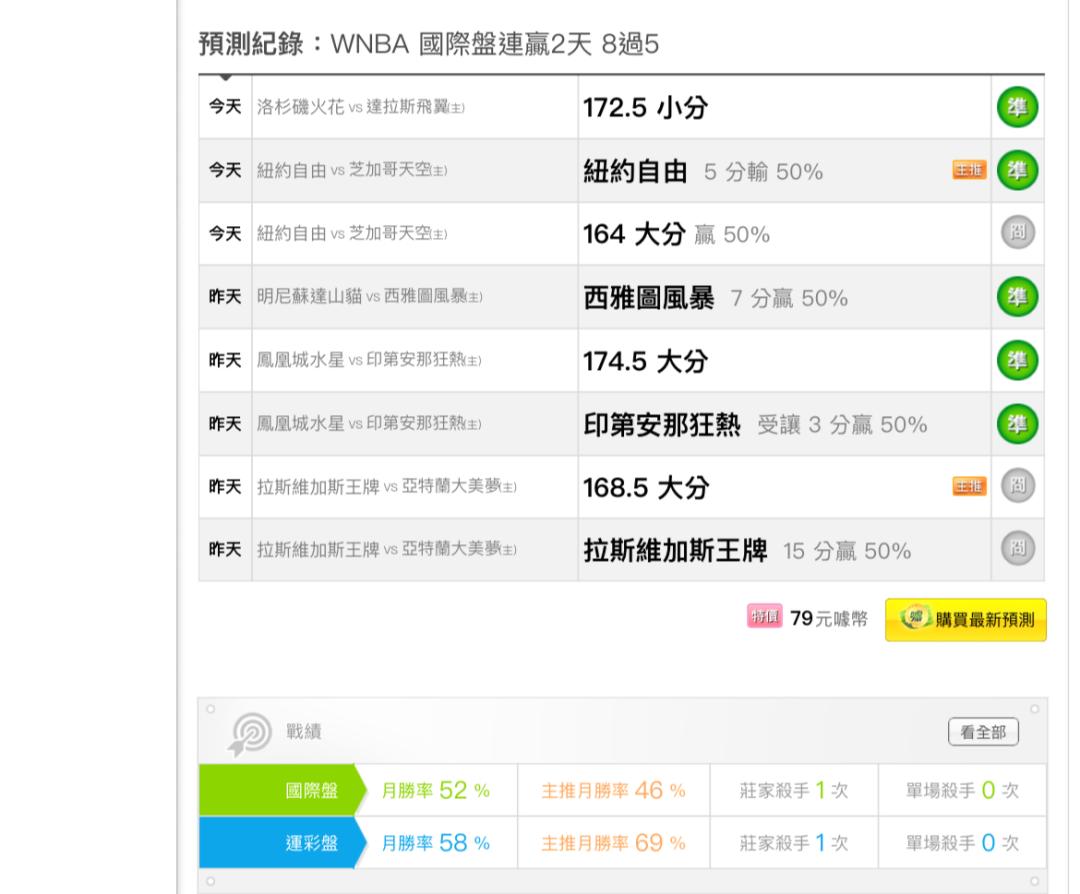The image size is (1080, 894).
Task: Click matchup text on 印第安那狂熱 受讓 row
Action: (369, 424)
